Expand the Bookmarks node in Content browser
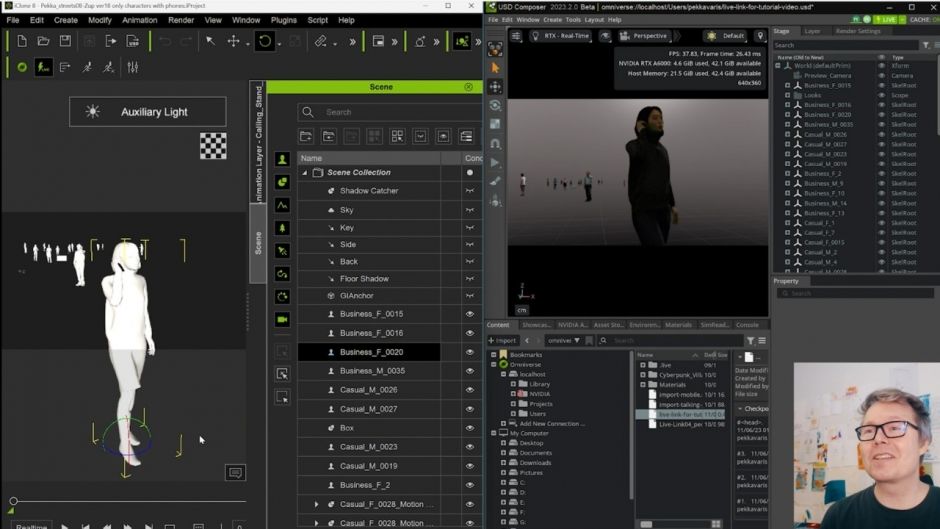Image resolution: width=940 pixels, height=529 pixels. (x=494, y=355)
